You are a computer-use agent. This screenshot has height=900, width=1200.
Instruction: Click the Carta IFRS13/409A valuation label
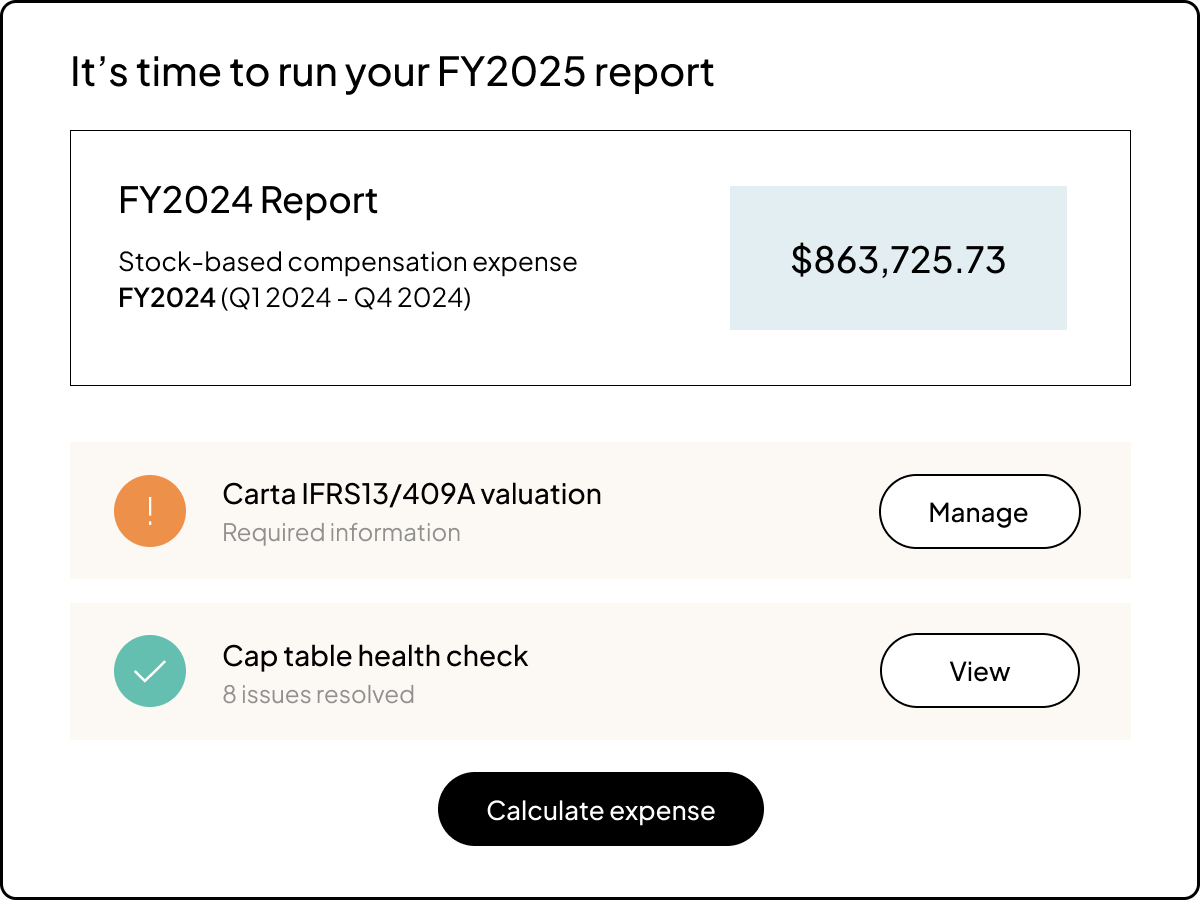point(410,494)
